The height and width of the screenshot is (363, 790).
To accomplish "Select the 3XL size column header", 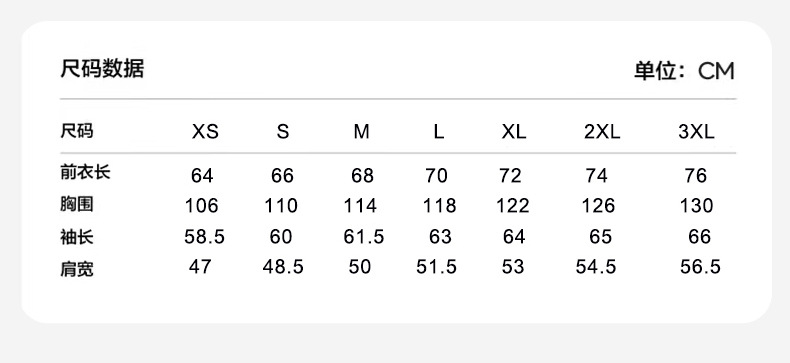I will pyautogui.click(x=696, y=132).
